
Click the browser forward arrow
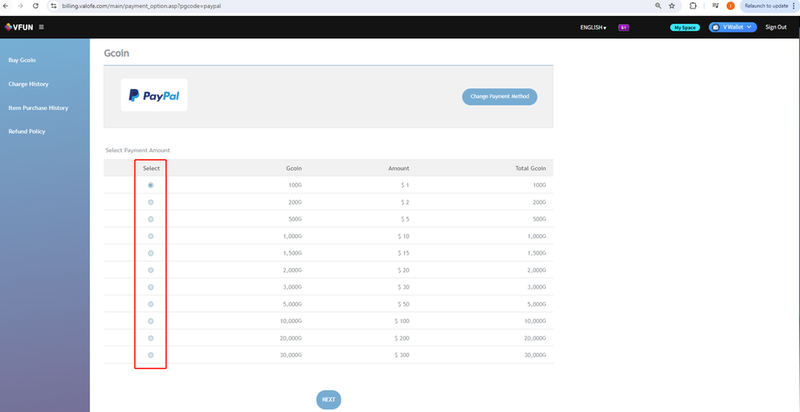point(20,6)
